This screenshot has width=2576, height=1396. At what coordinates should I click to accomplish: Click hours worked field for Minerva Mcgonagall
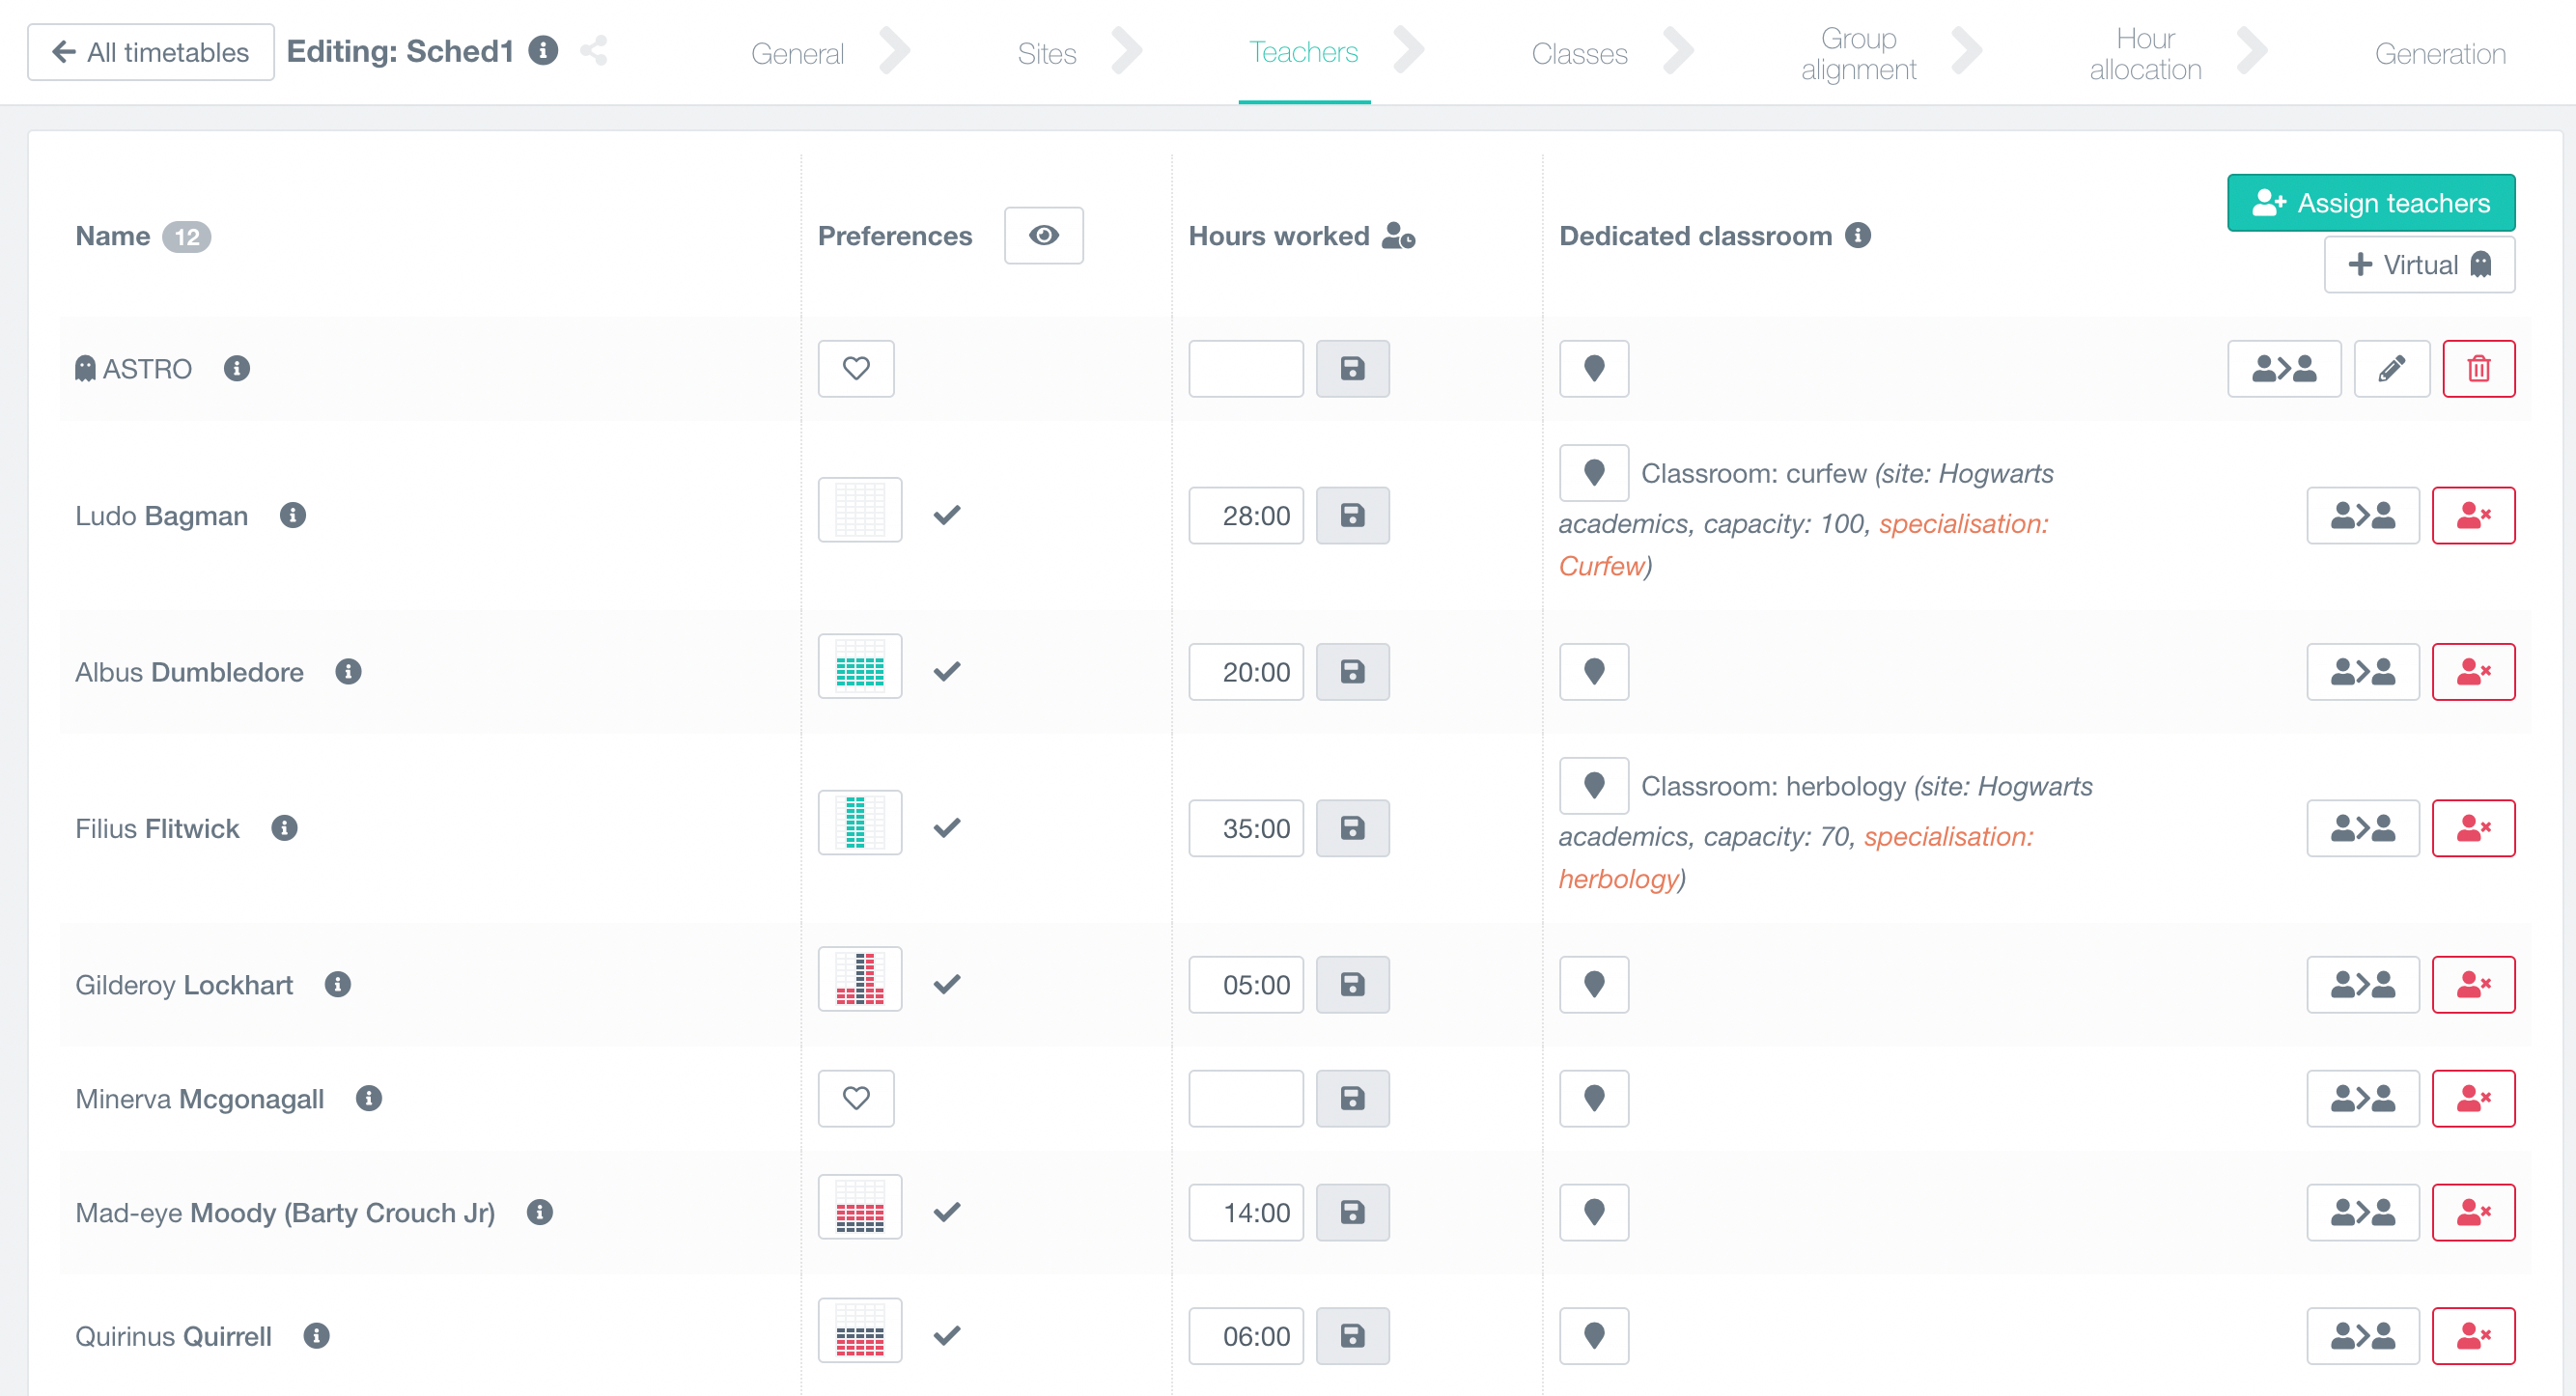1245,1098
